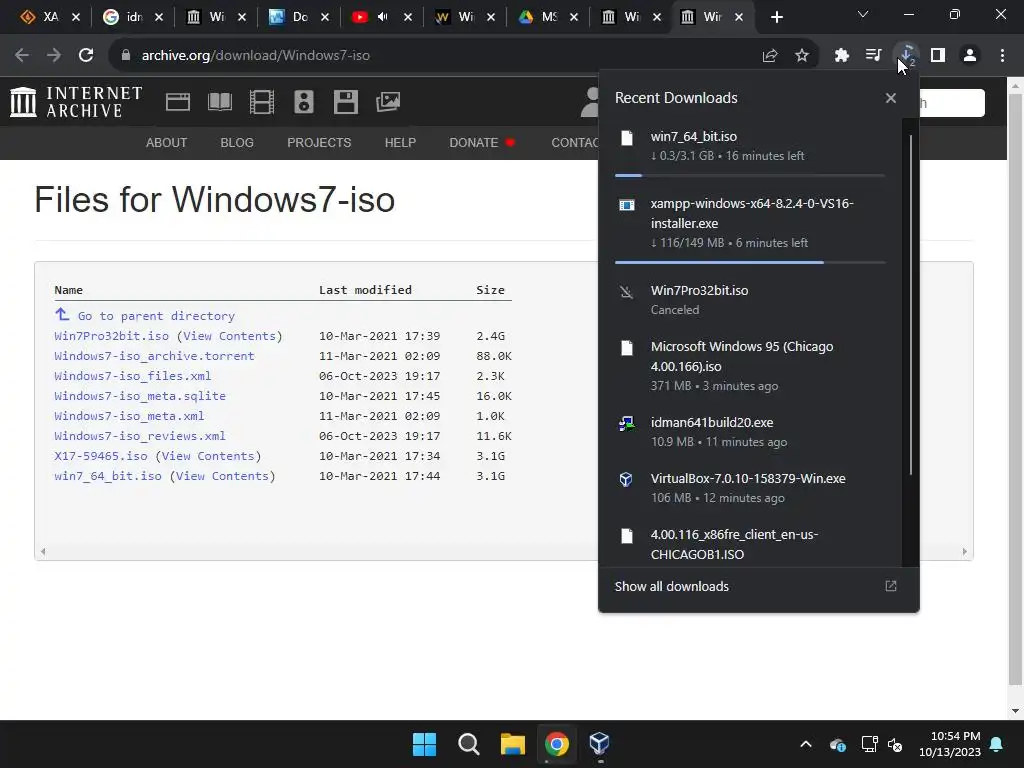Reload the current page

click(86, 56)
